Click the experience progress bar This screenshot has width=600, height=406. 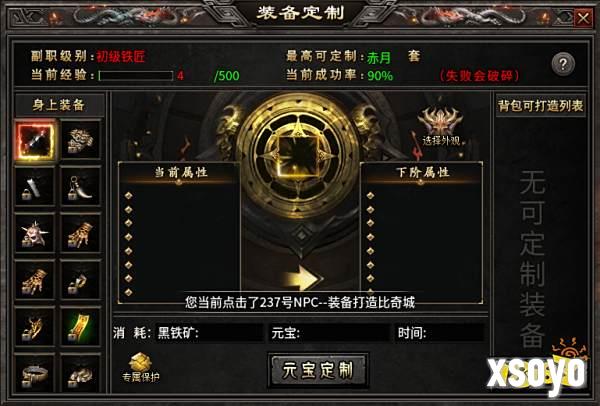(136, 75)
